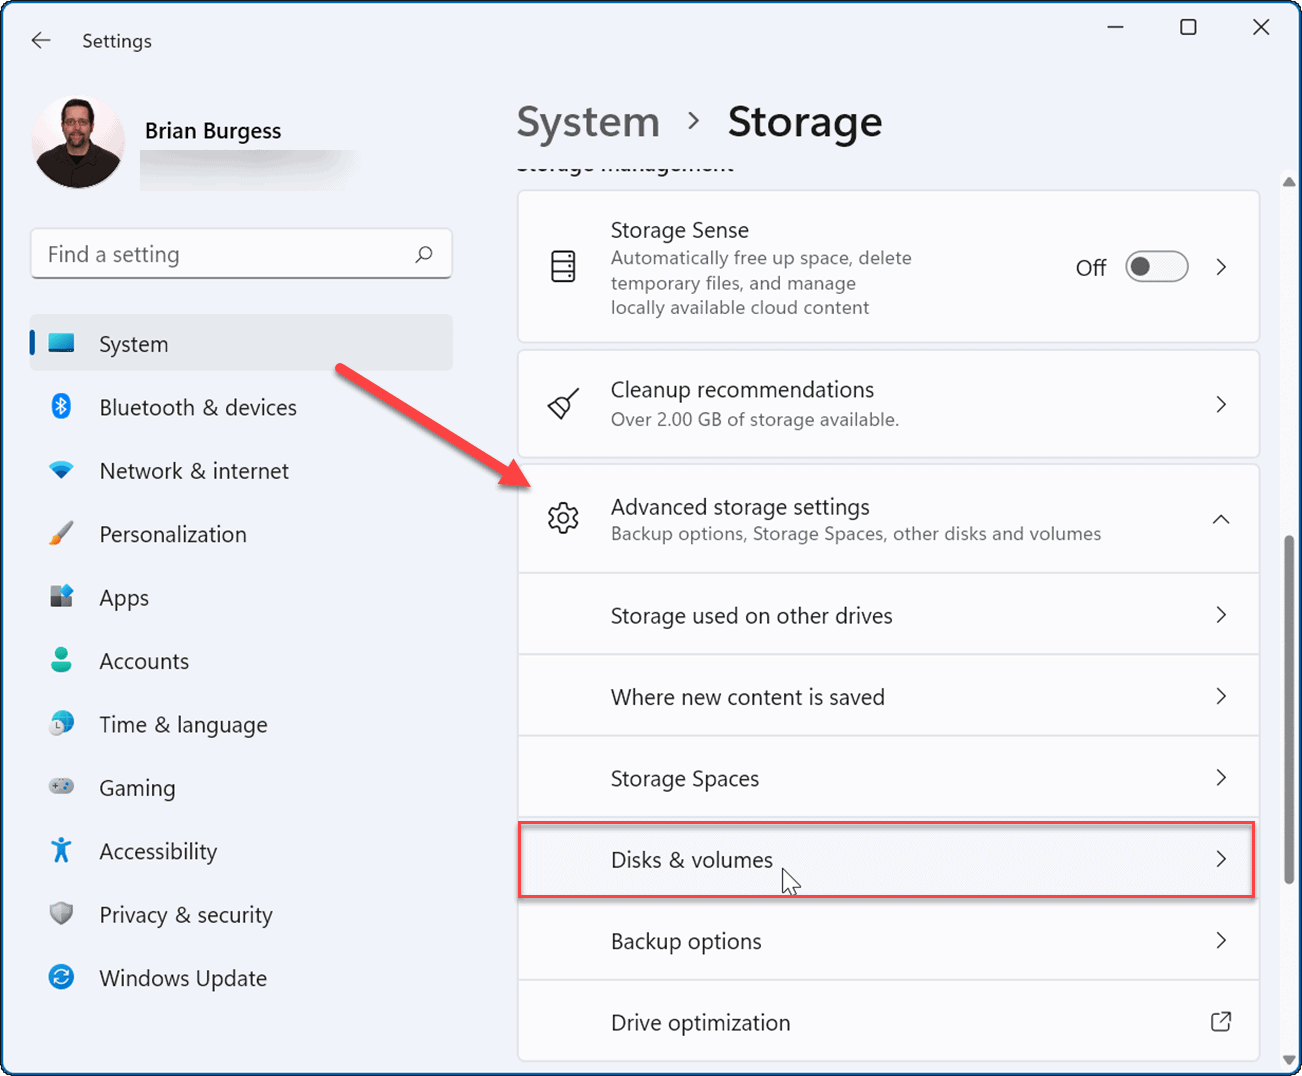Open Cleanup recommendations
Viewport: 1302px width, 1076px height.
888,404
